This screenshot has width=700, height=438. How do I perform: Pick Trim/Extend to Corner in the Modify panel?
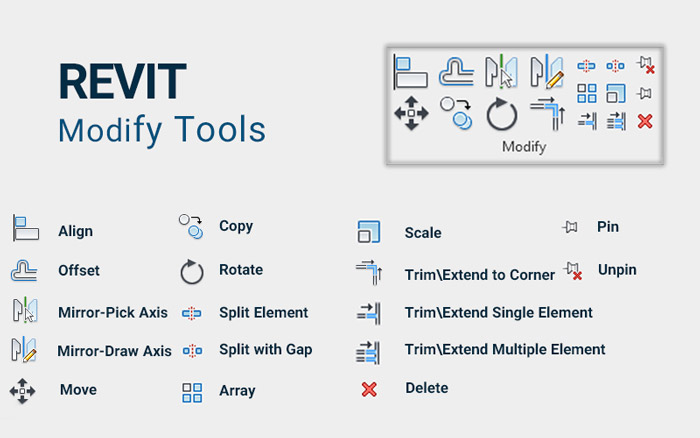pyautogui.click(x=548, y=114)
